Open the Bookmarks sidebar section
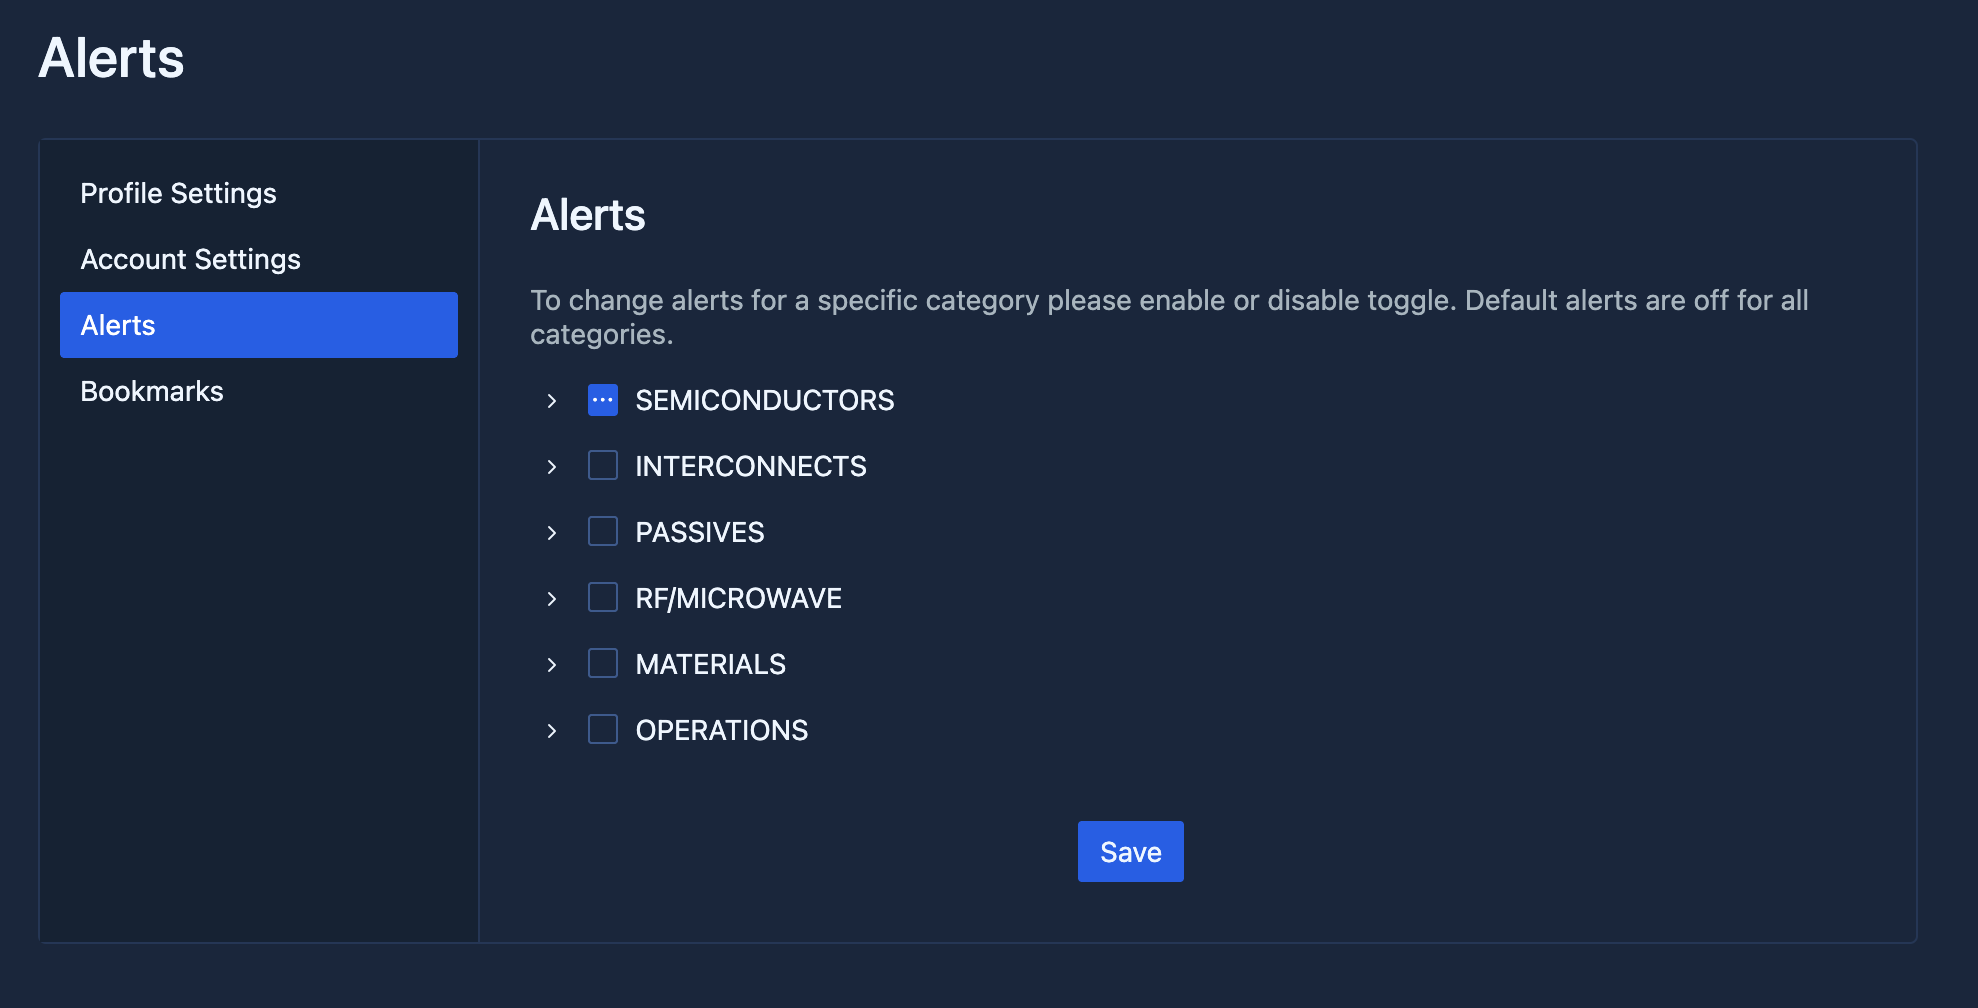The width and height of the screenshot is (1978, 1008). (x=152, y=391)
